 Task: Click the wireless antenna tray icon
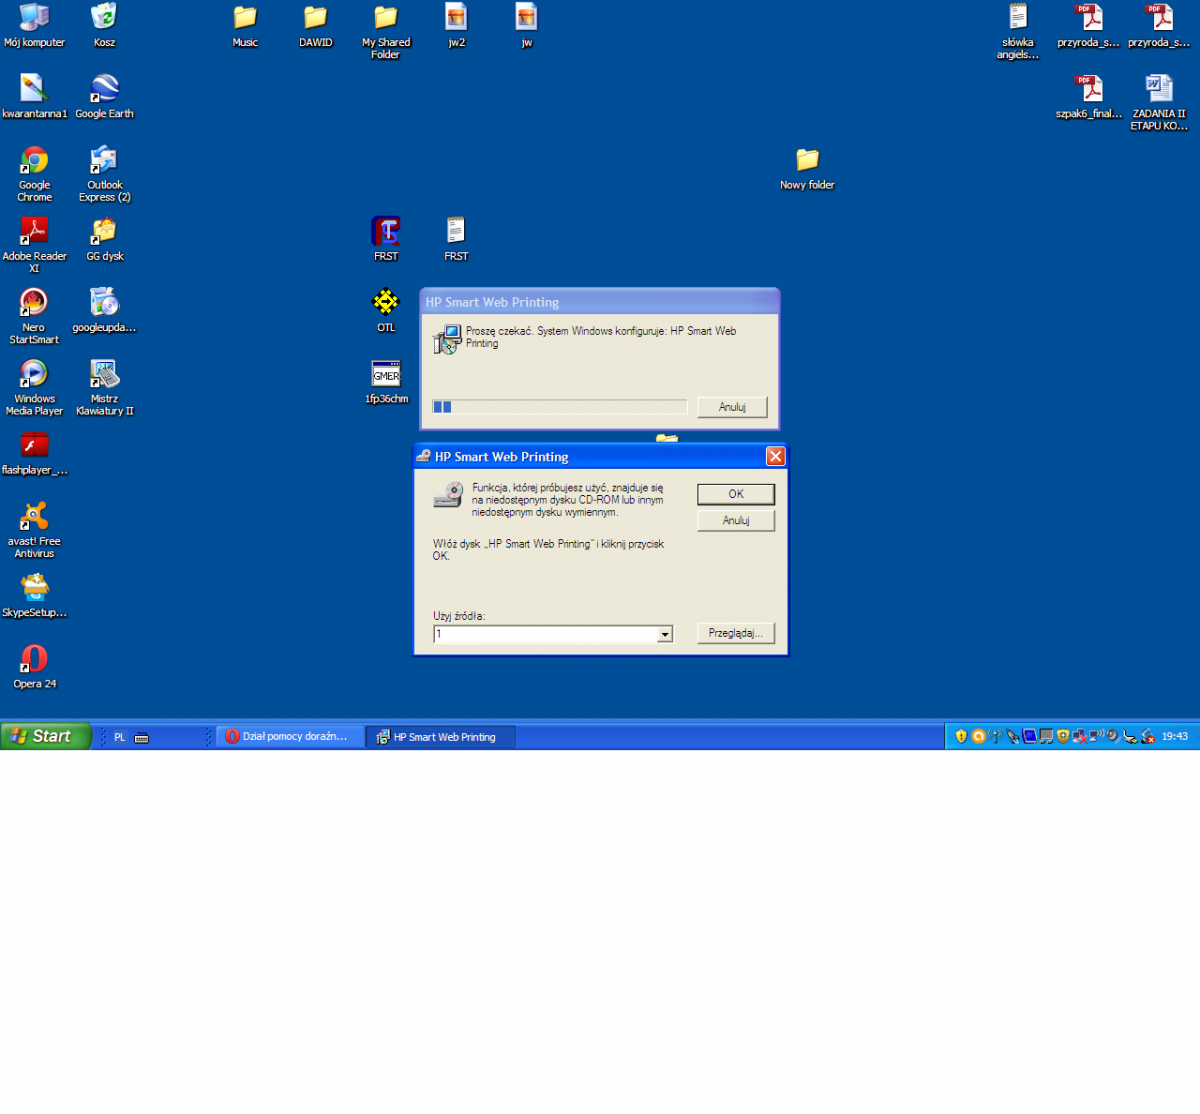click(996, 737)
